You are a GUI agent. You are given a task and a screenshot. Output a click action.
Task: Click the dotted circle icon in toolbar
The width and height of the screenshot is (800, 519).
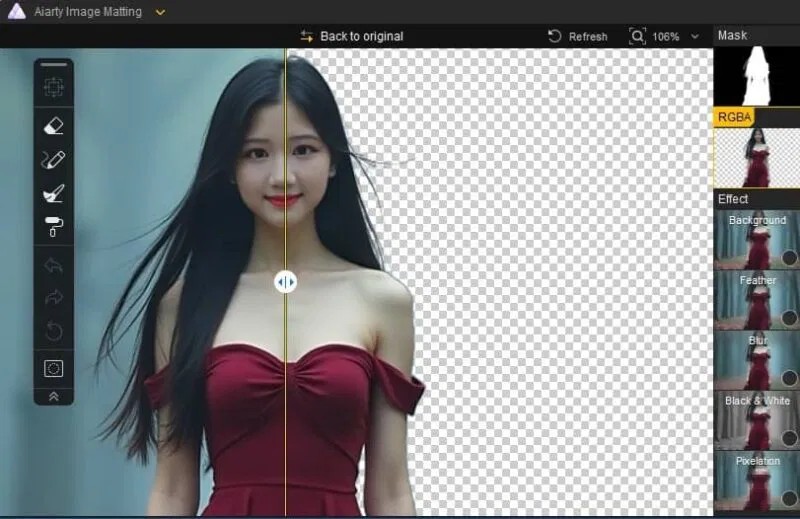tap(54, 368)
